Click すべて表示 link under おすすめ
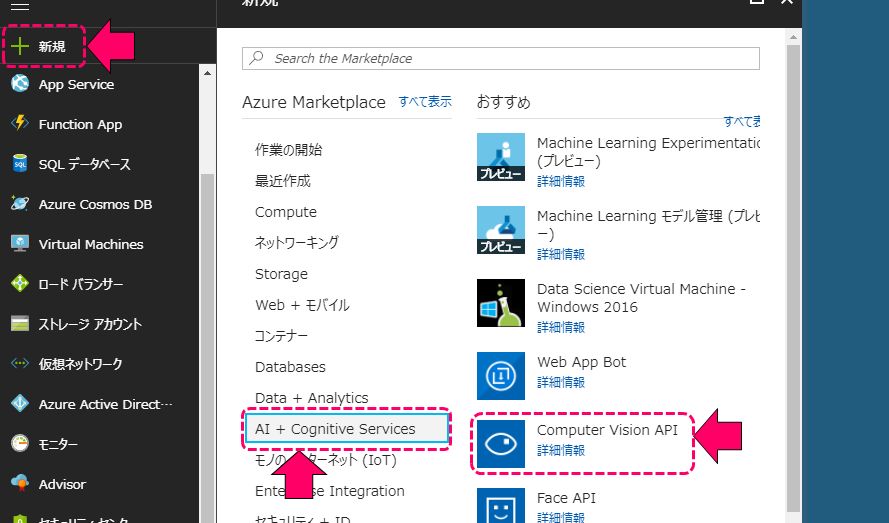Screen dimensions: 889x523 tap(742, 121)
